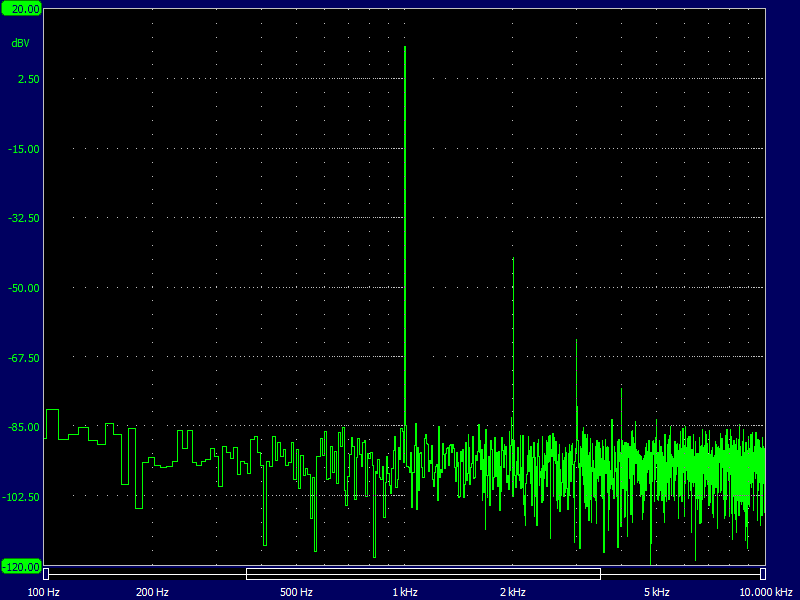Viewport: 800px width, 600px height.
Task: Click the frequency range scrollbar thumb
Action: pyautogui.click(x=423, y=574)
